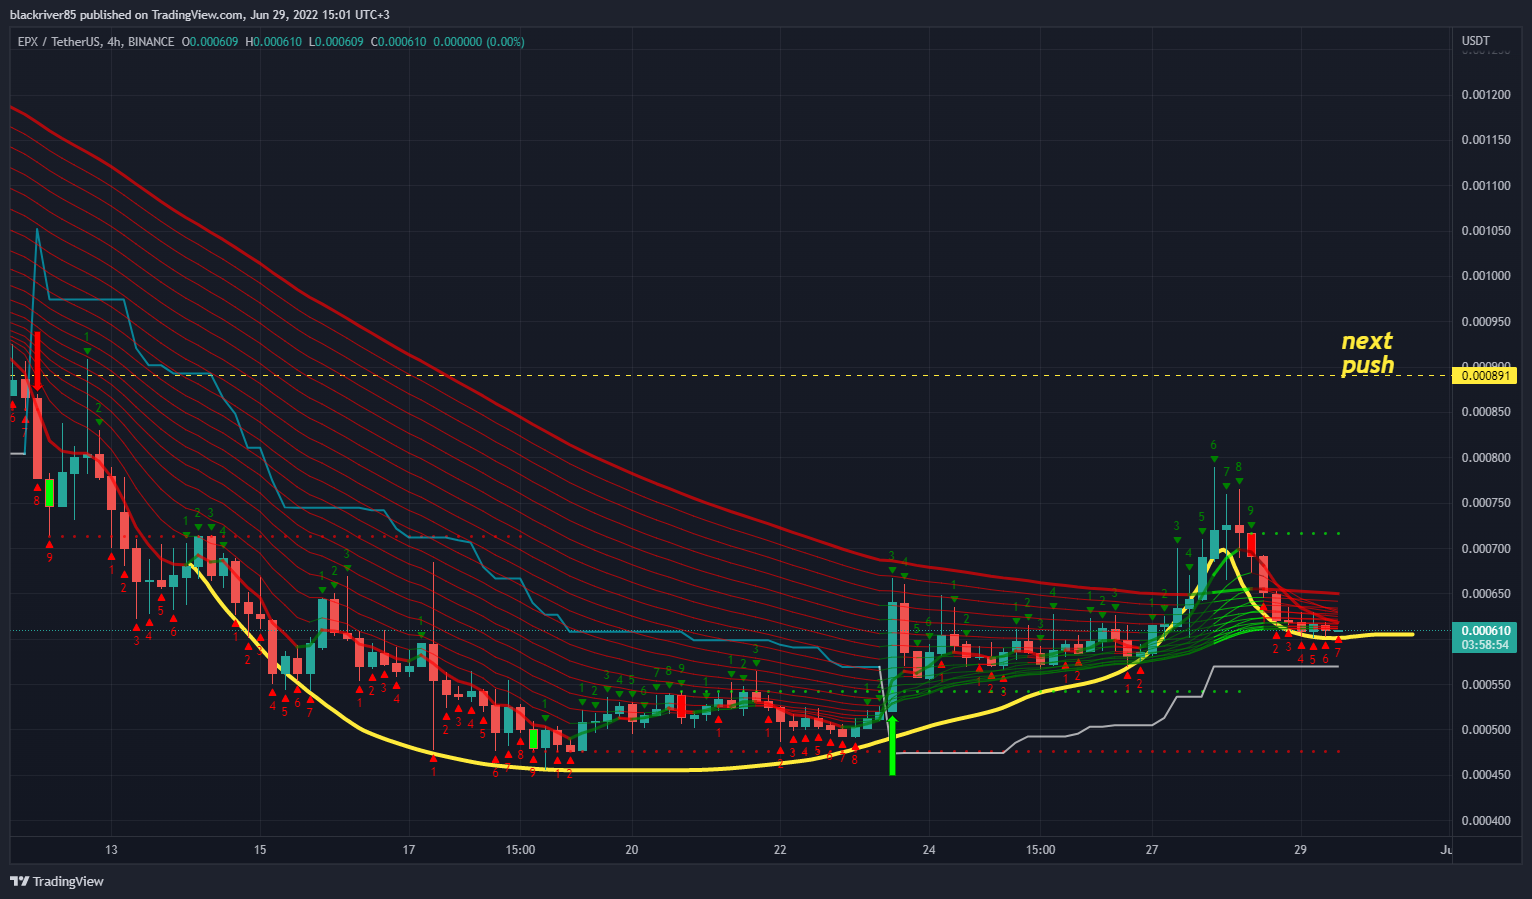Click the close value C0.000610
The image size is (1532, 899).
[398, 42]
